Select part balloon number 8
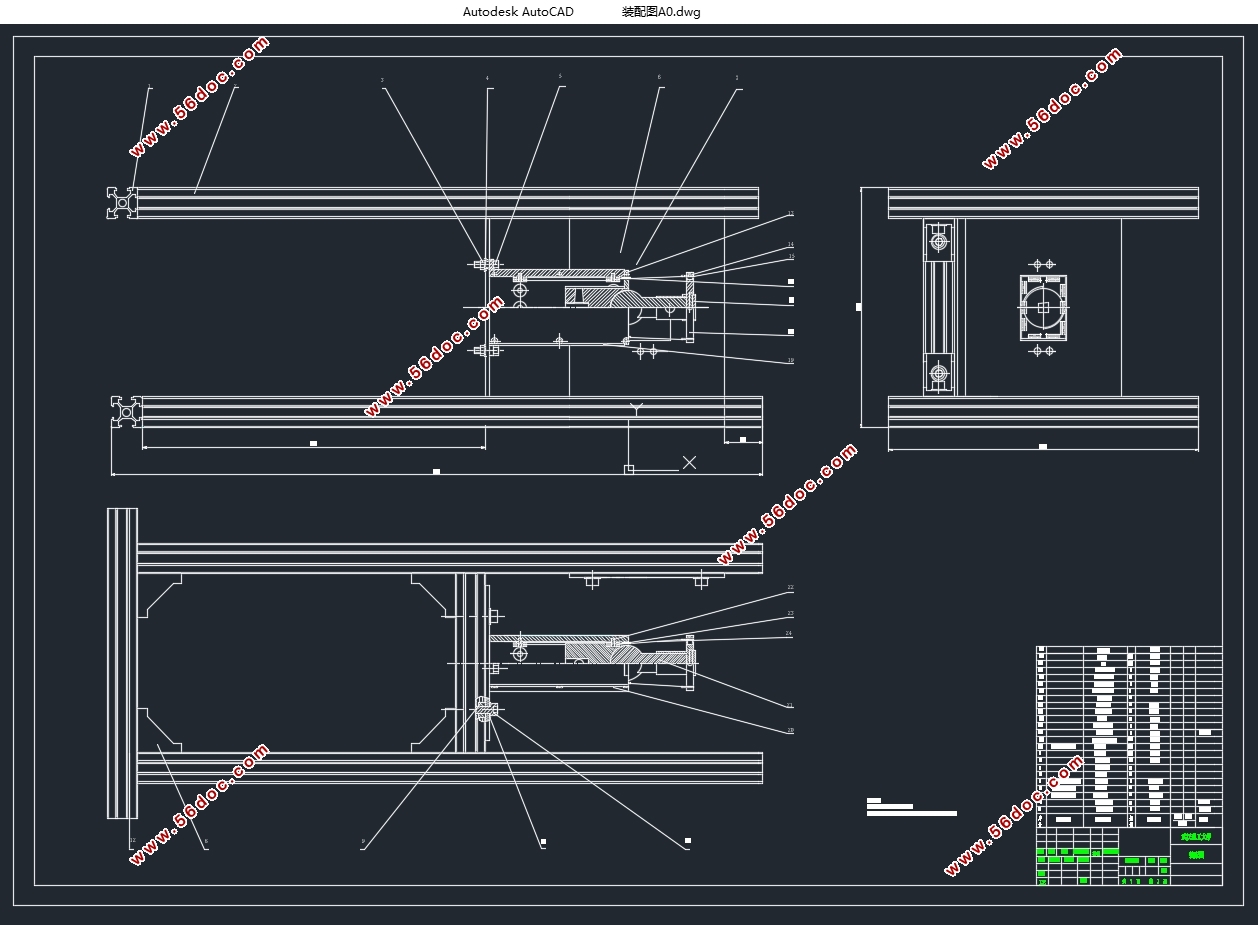The width and height of the screenshot is (1258, 925). 206,842
